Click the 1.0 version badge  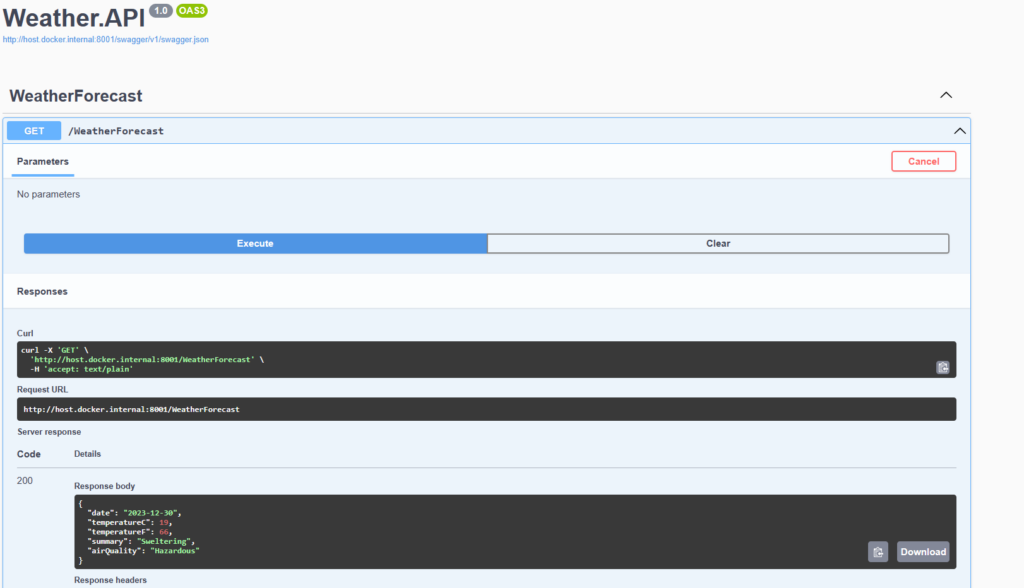(x=161, y=11)
